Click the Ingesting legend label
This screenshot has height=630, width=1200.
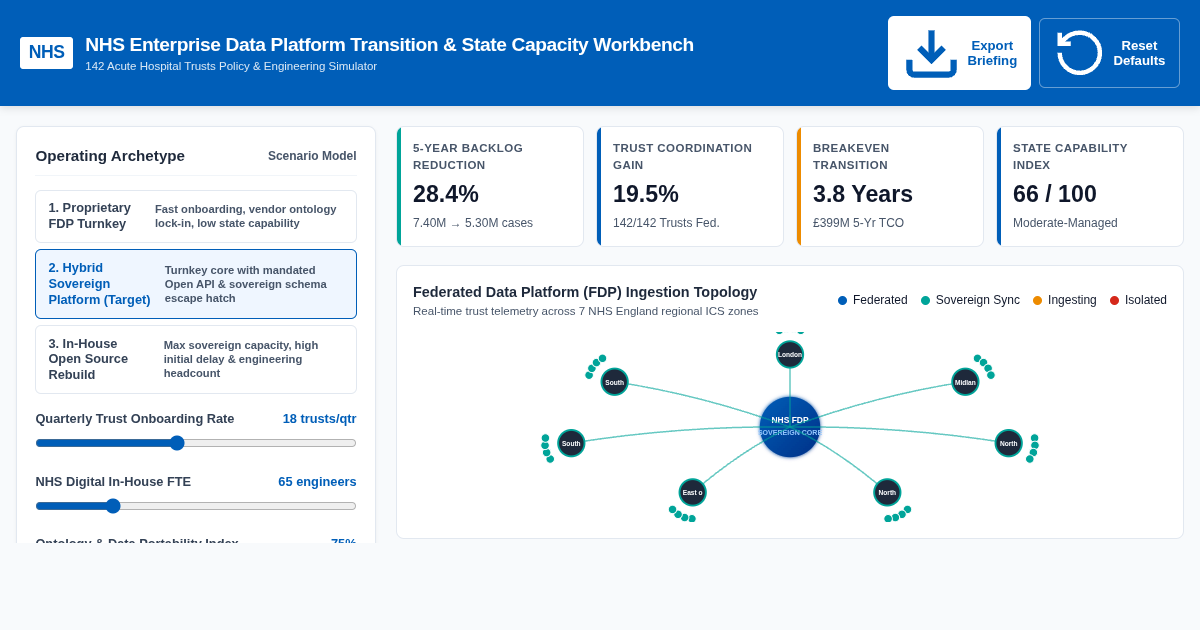1072,300
